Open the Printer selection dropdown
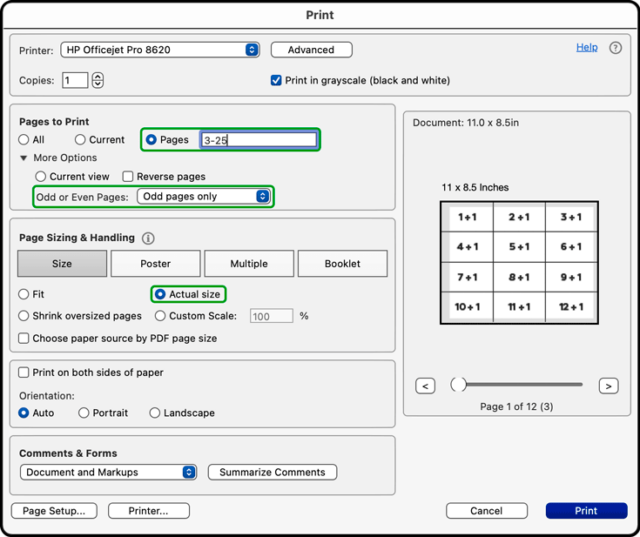640x537 pixels. [x=160, y=50]
